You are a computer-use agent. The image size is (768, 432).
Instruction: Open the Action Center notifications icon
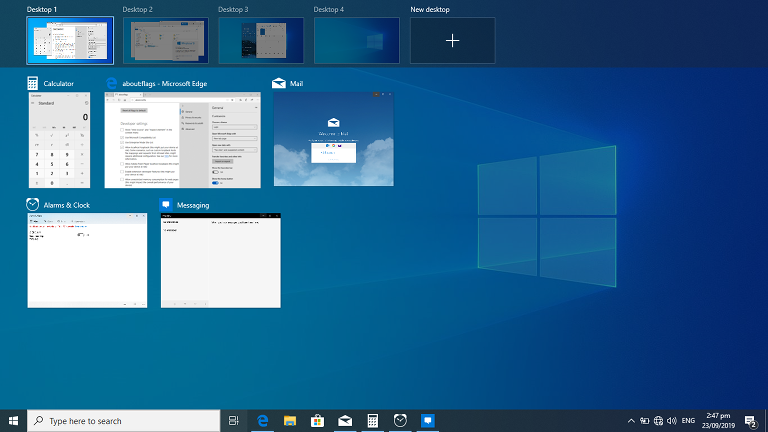coord(750,421)
